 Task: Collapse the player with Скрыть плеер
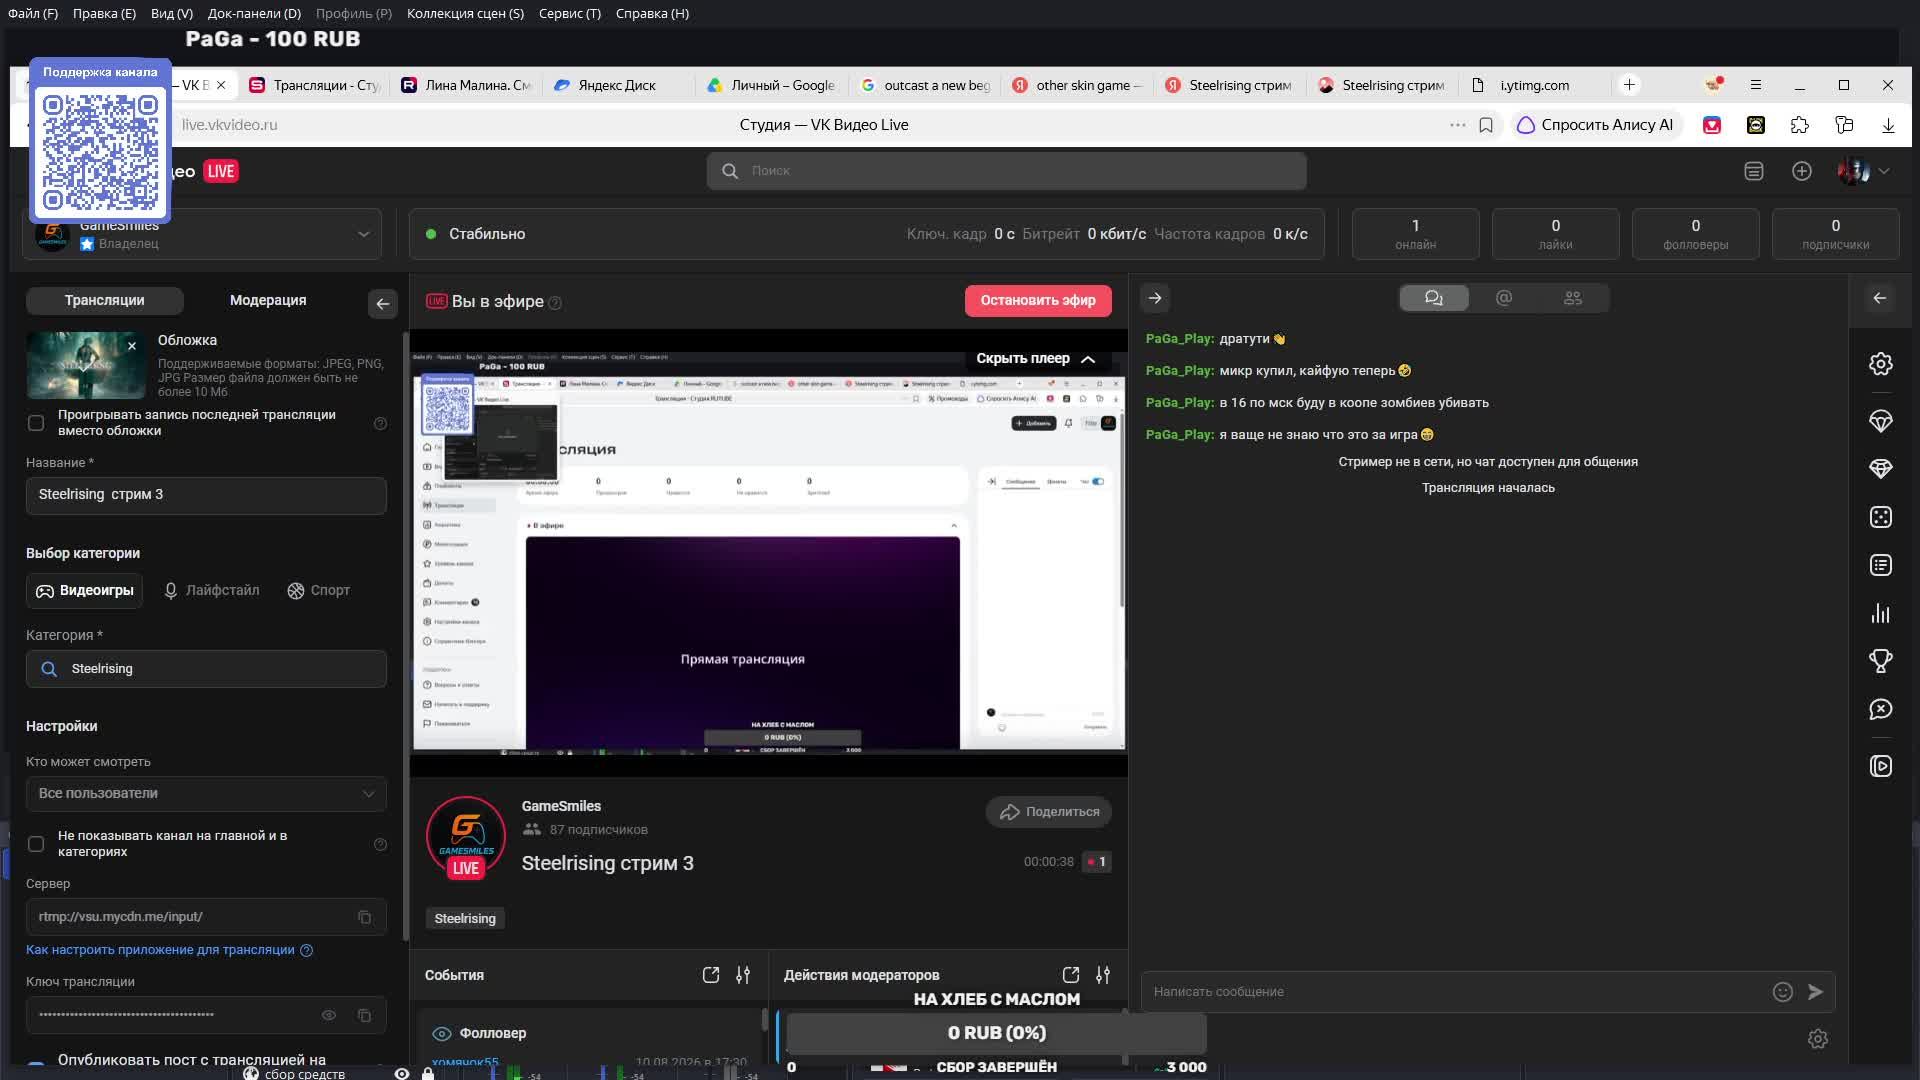pyautogui.click(x=1035, y=359)
